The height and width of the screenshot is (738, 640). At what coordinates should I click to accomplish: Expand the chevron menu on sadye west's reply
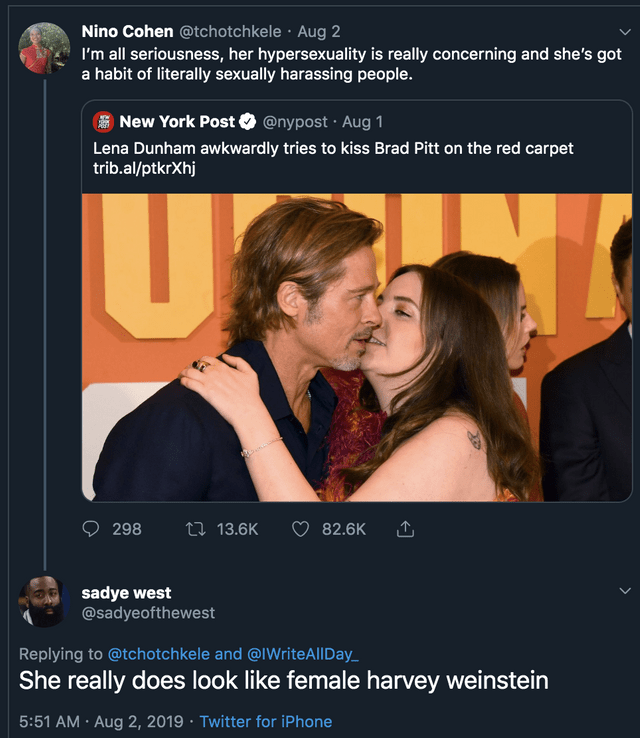(621, 592)
